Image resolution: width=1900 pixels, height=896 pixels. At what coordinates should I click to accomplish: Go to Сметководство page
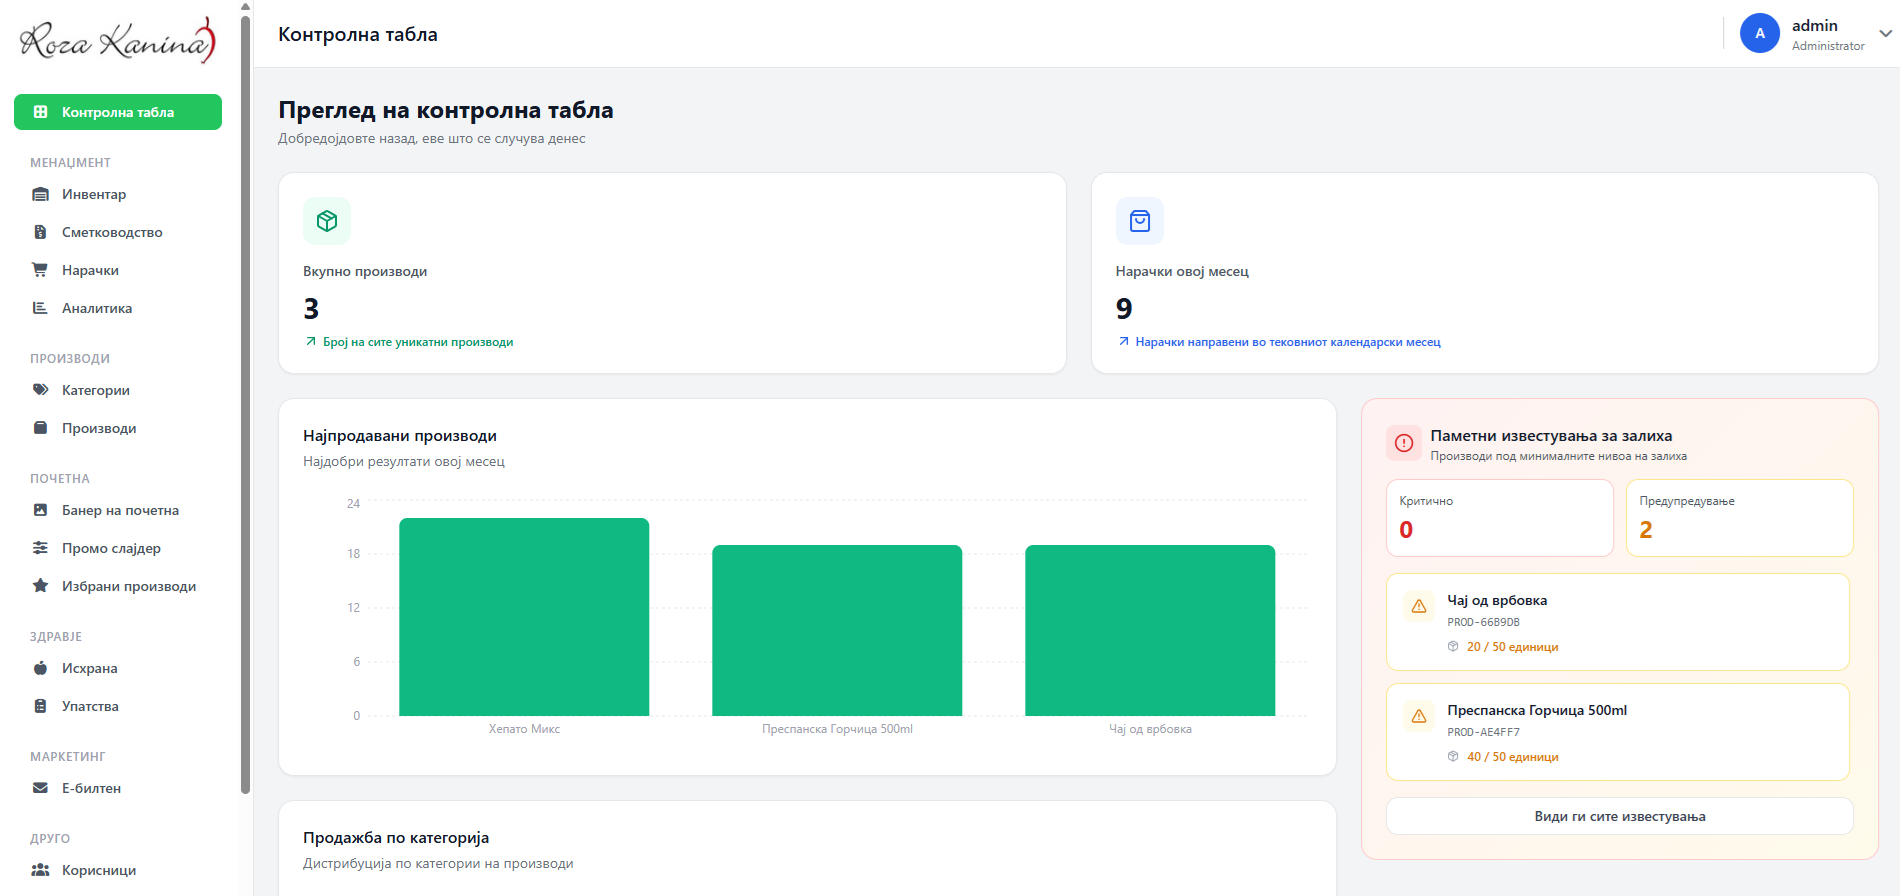[x=118, y=232]
